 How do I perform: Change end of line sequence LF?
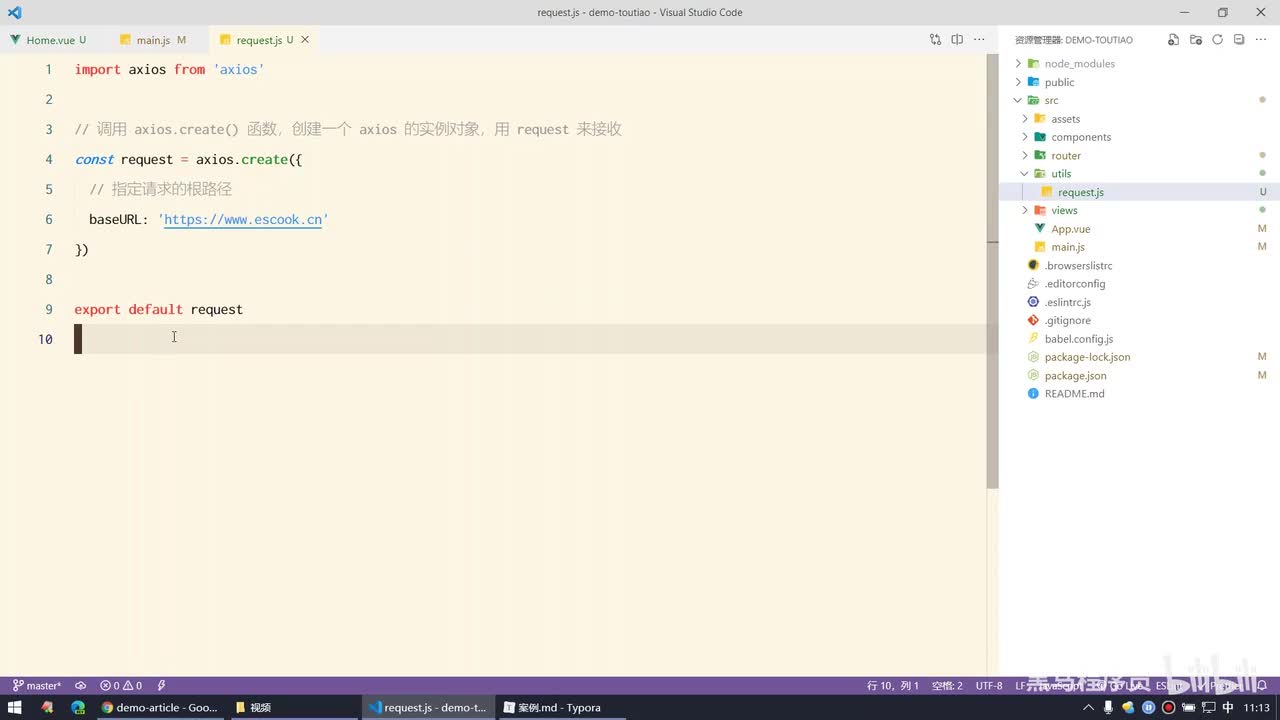1021,686
